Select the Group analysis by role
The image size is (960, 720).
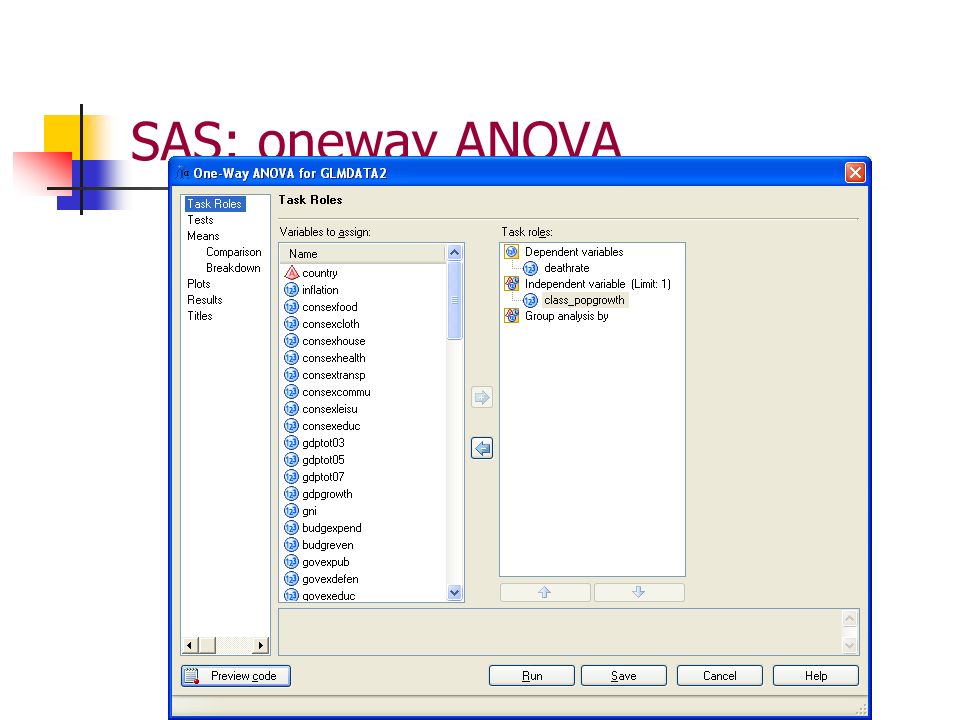[567, 316]
